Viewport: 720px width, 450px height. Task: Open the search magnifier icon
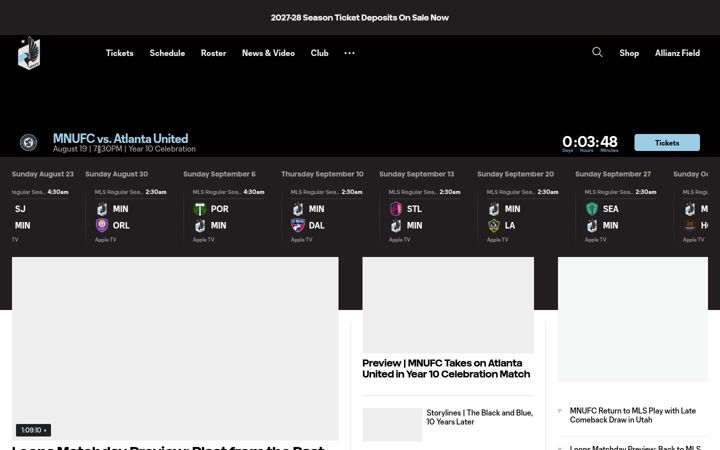[597, 52]
